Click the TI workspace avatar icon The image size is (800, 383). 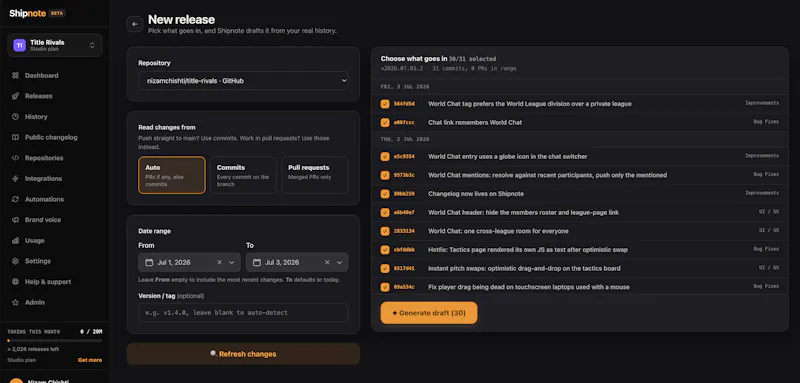coord(19,45)
